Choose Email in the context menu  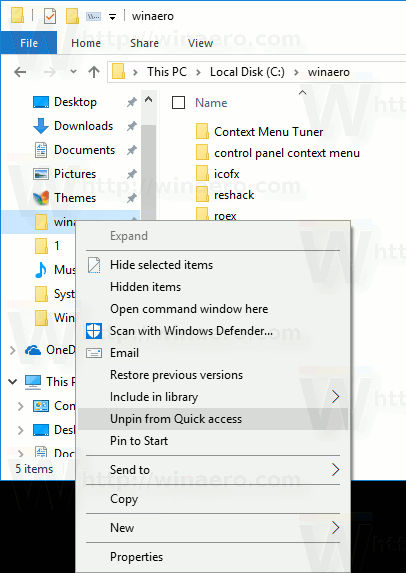(x=213, y=353)
